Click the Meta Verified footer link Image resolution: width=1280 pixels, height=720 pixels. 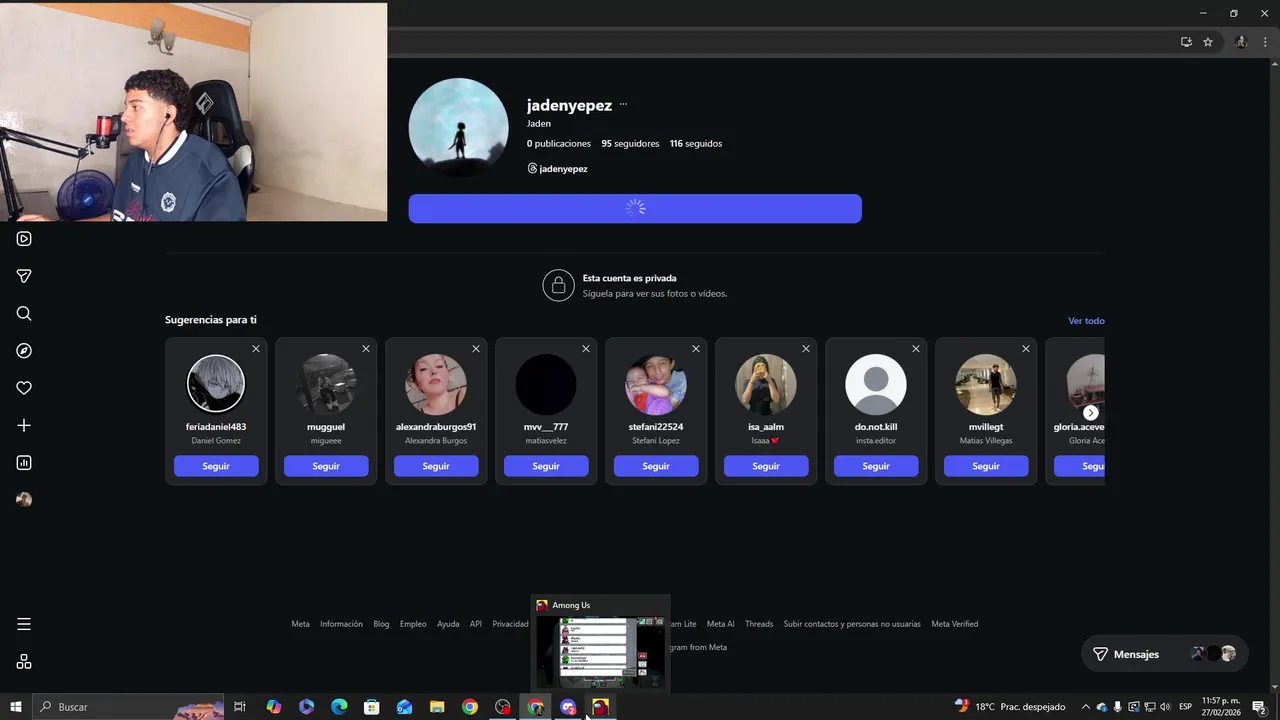955,624
